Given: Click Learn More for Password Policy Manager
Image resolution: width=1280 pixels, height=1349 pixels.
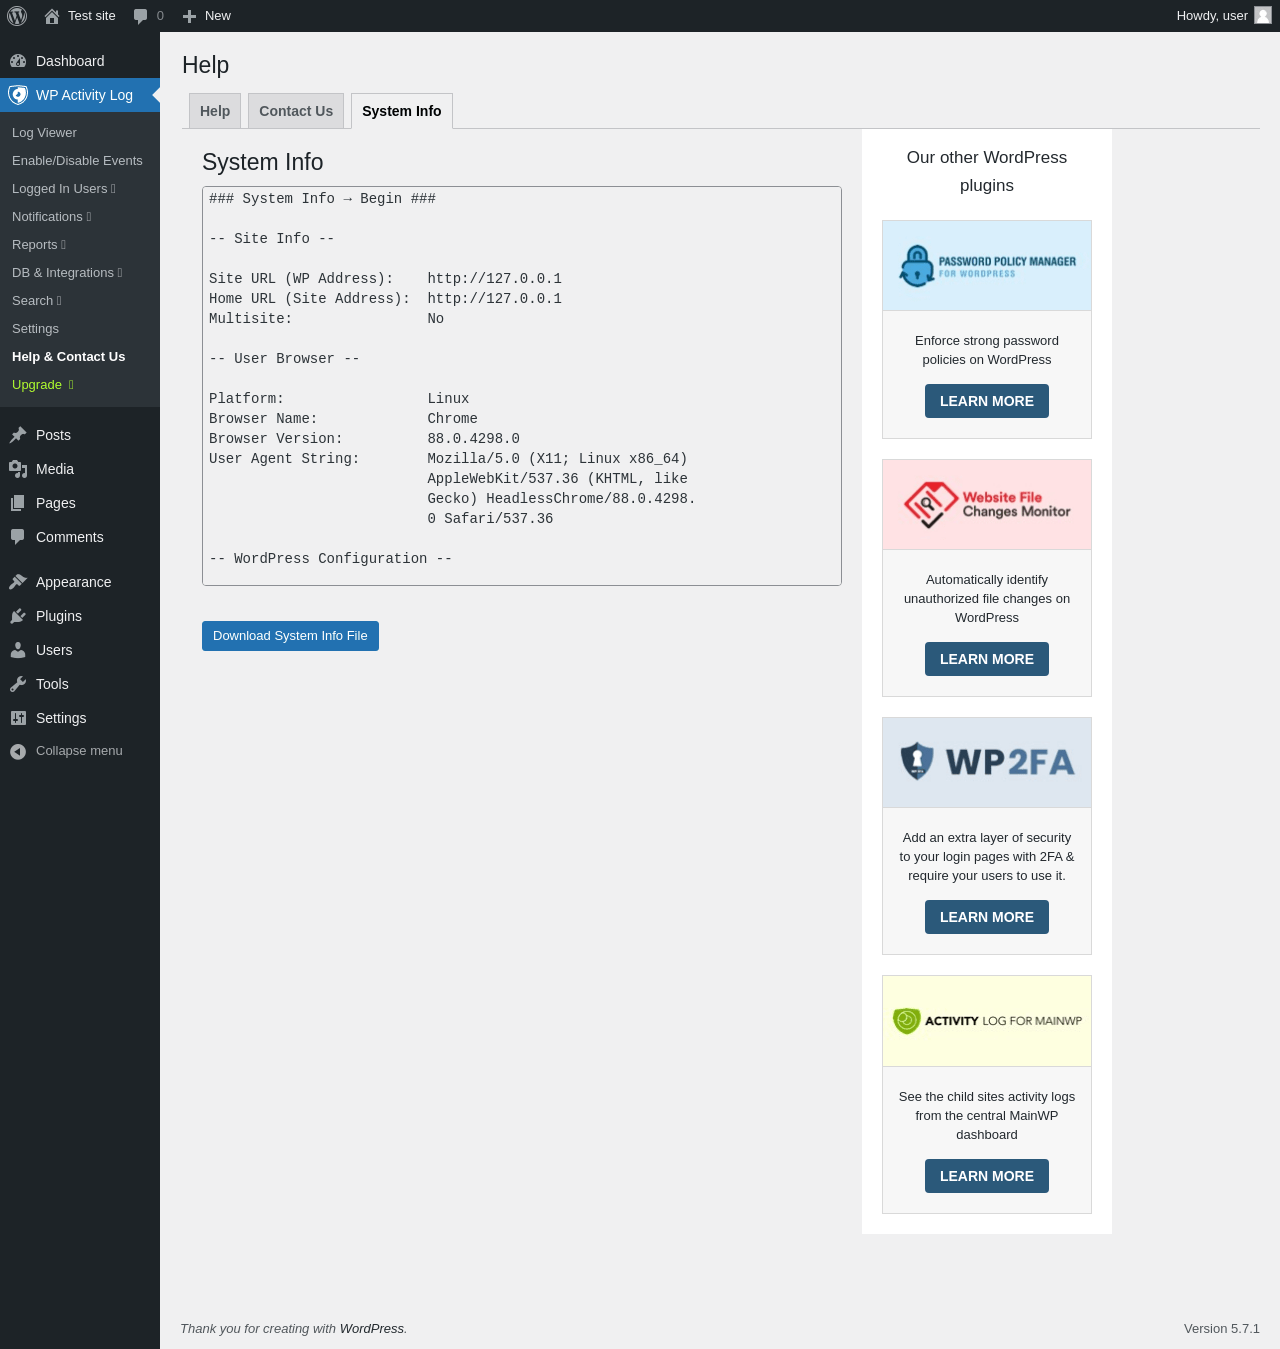Looking at the screenshot, I should point(987,401).
